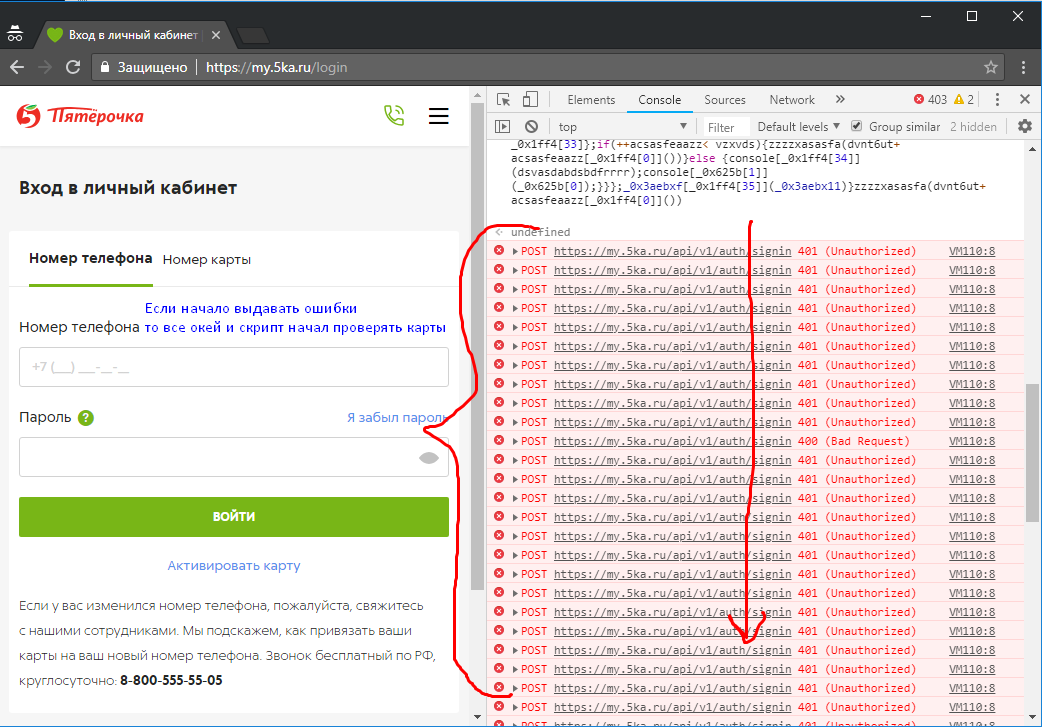The image size is (1042, 727).
Task: Switch to the Elements tab
Action: pos(591,100)
